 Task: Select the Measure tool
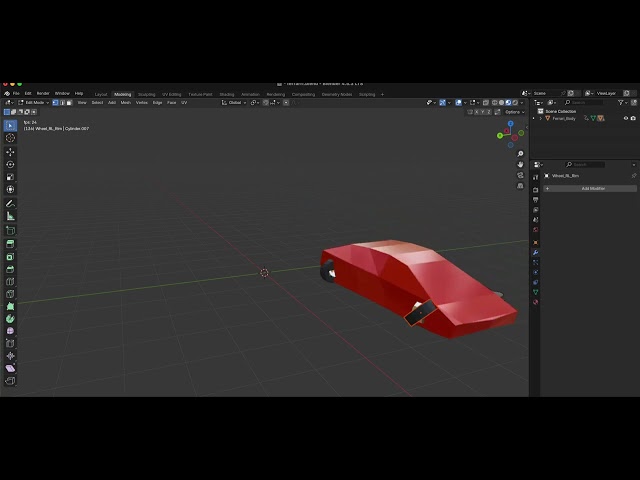(10, 216)
